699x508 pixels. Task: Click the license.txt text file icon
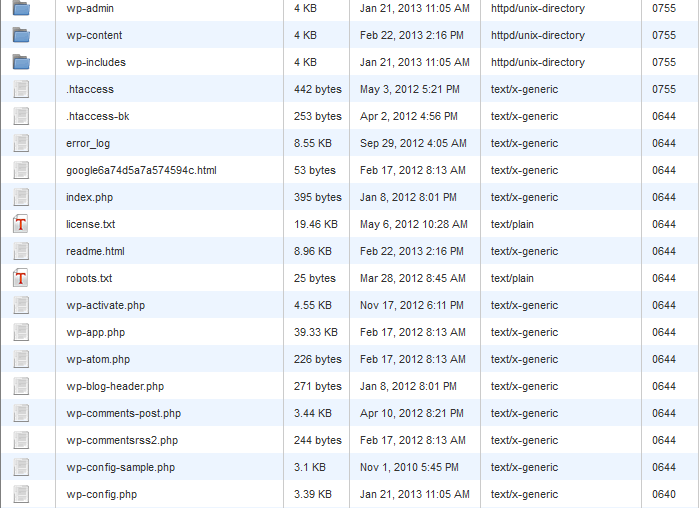(x=21, y=224)
